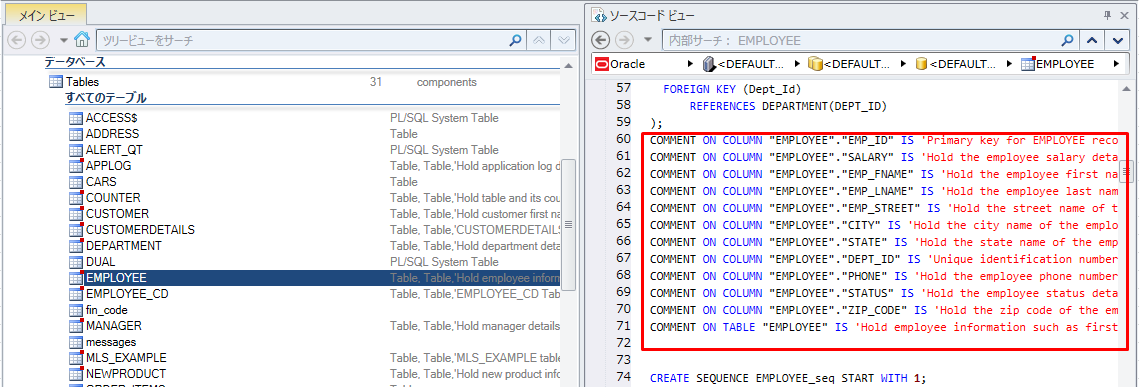The width and height of the screenshot is (1139, 387).
Task: Click the ADDRESS table icon
Action: (x=76, y=134)
